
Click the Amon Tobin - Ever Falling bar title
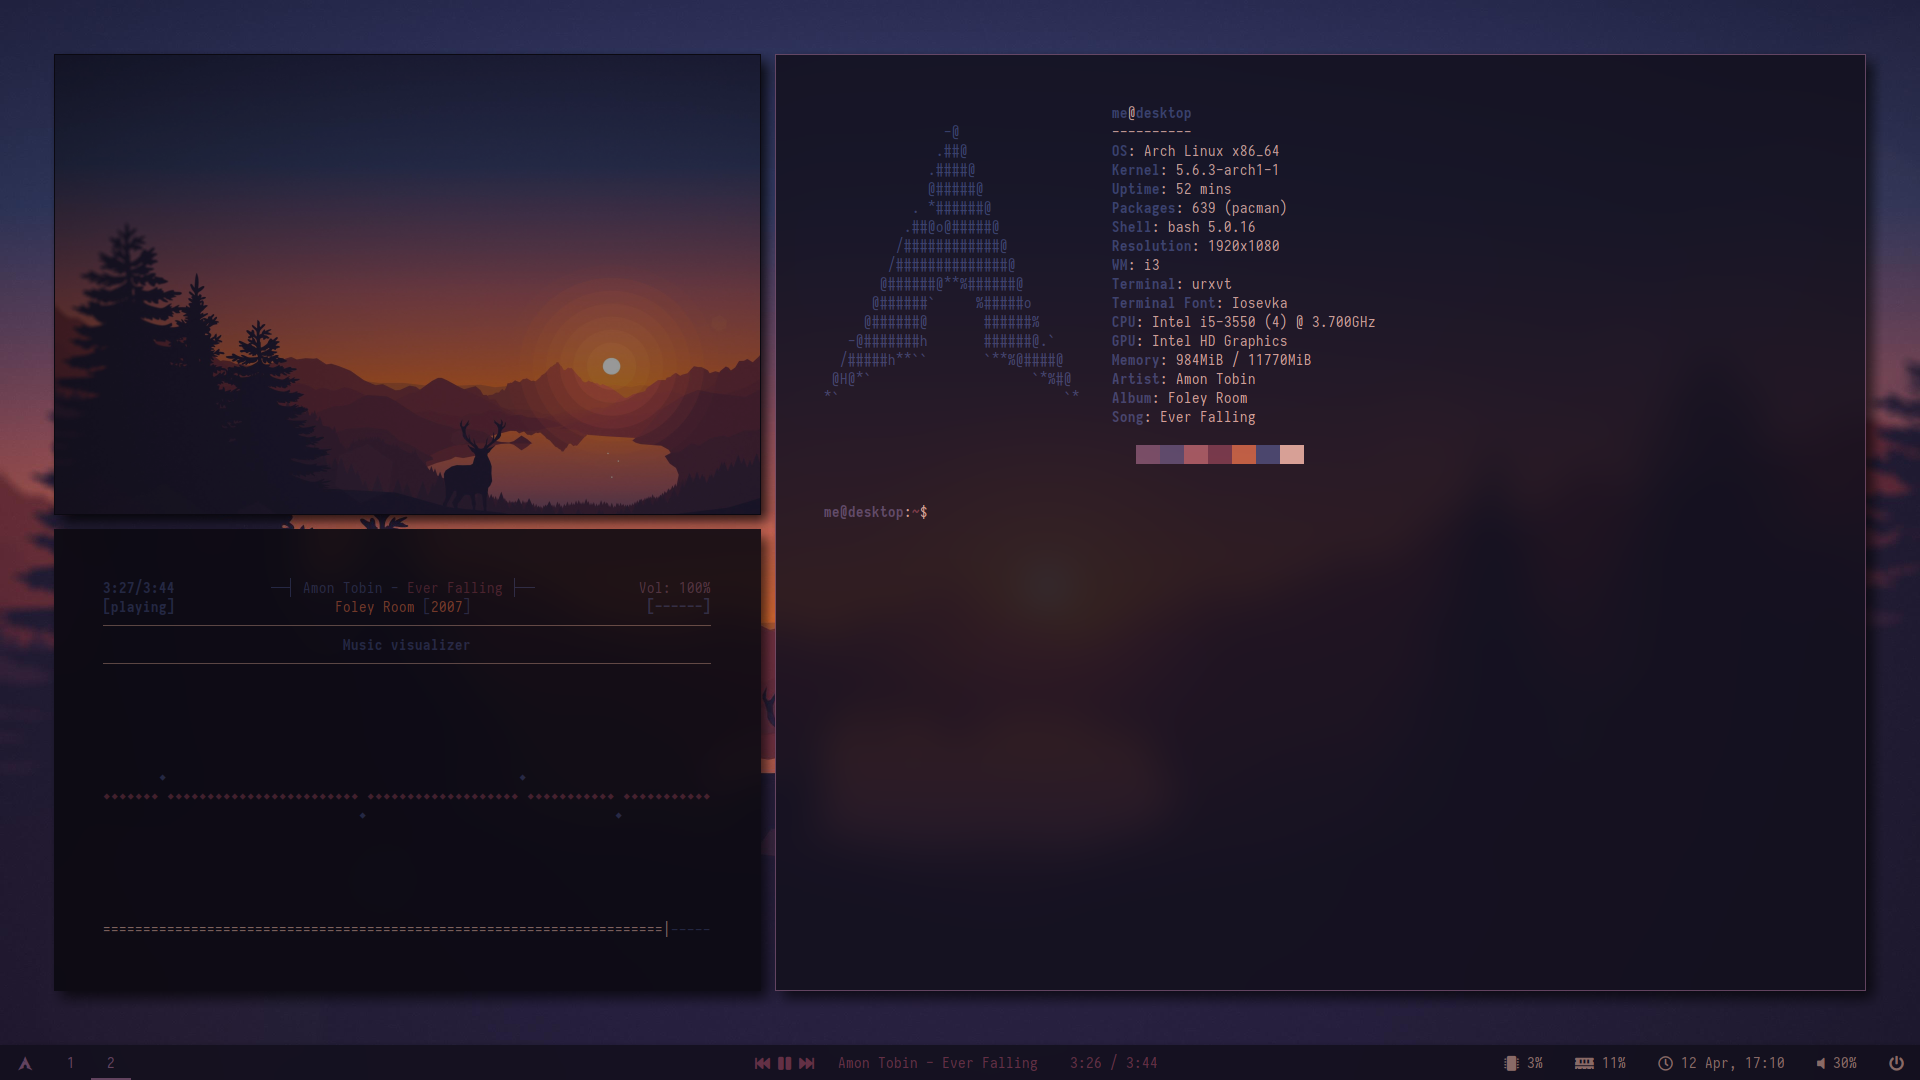(937, 1063)
